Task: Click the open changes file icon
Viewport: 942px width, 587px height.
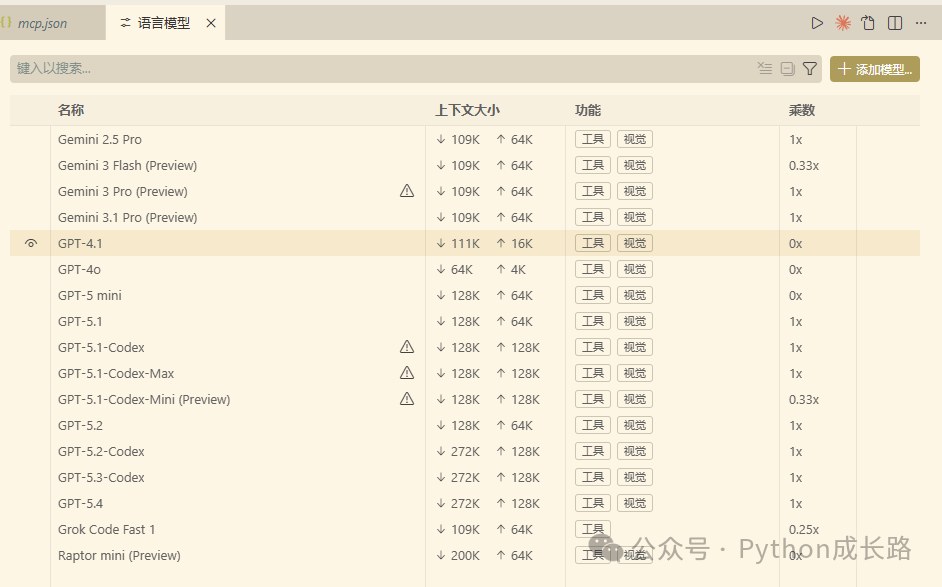Action: (868, 23)
